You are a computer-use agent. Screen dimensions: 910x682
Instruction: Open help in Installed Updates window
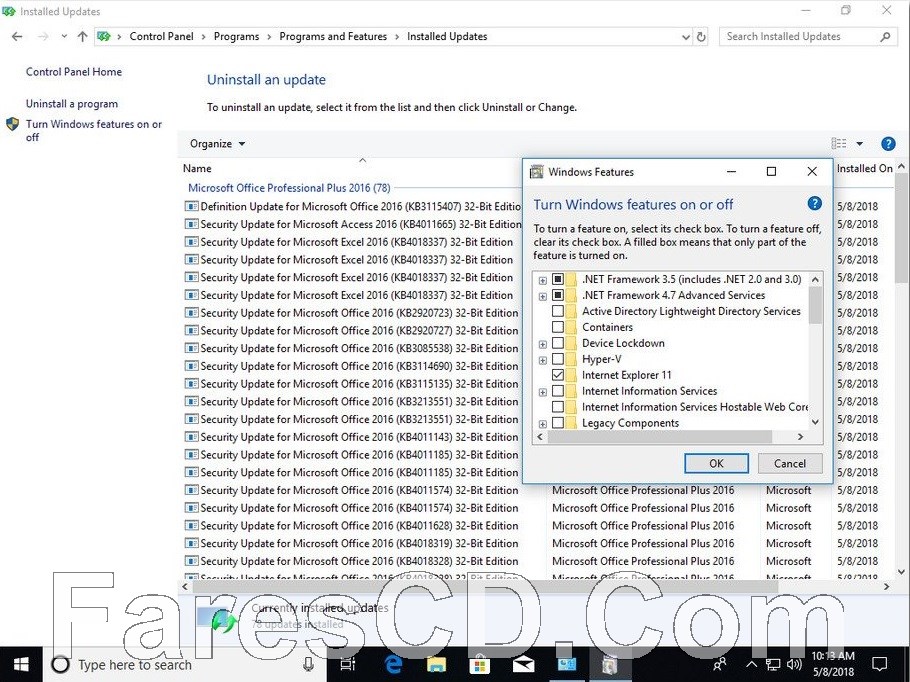click(888, 143)
